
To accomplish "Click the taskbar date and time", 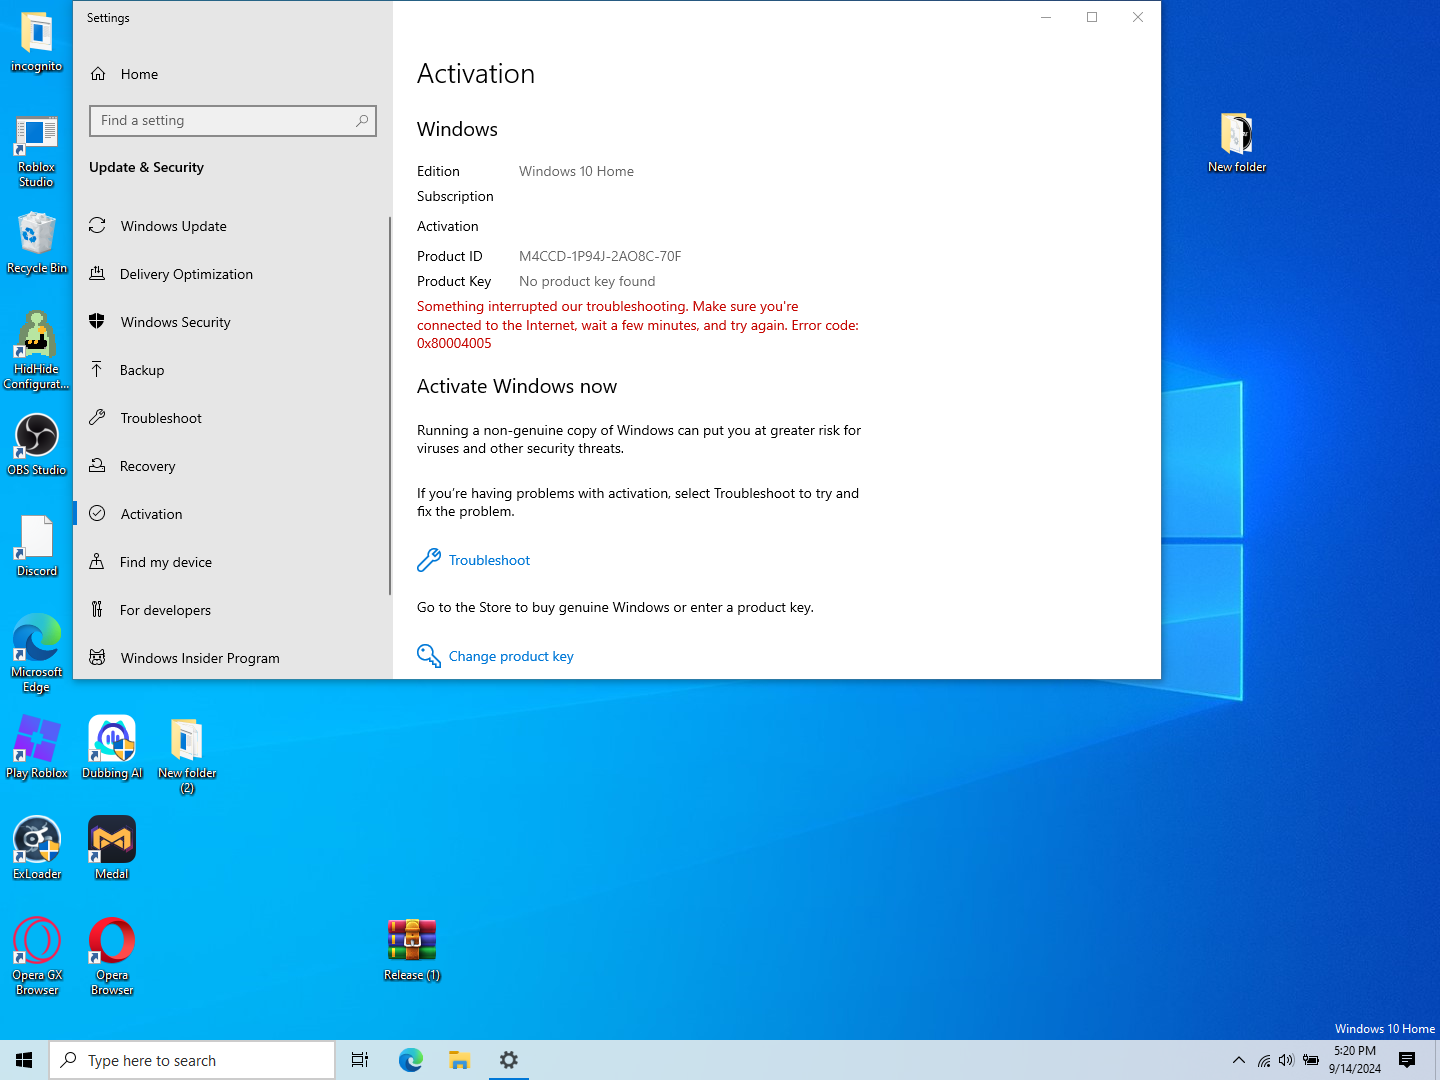I will click(1354, 1060).
